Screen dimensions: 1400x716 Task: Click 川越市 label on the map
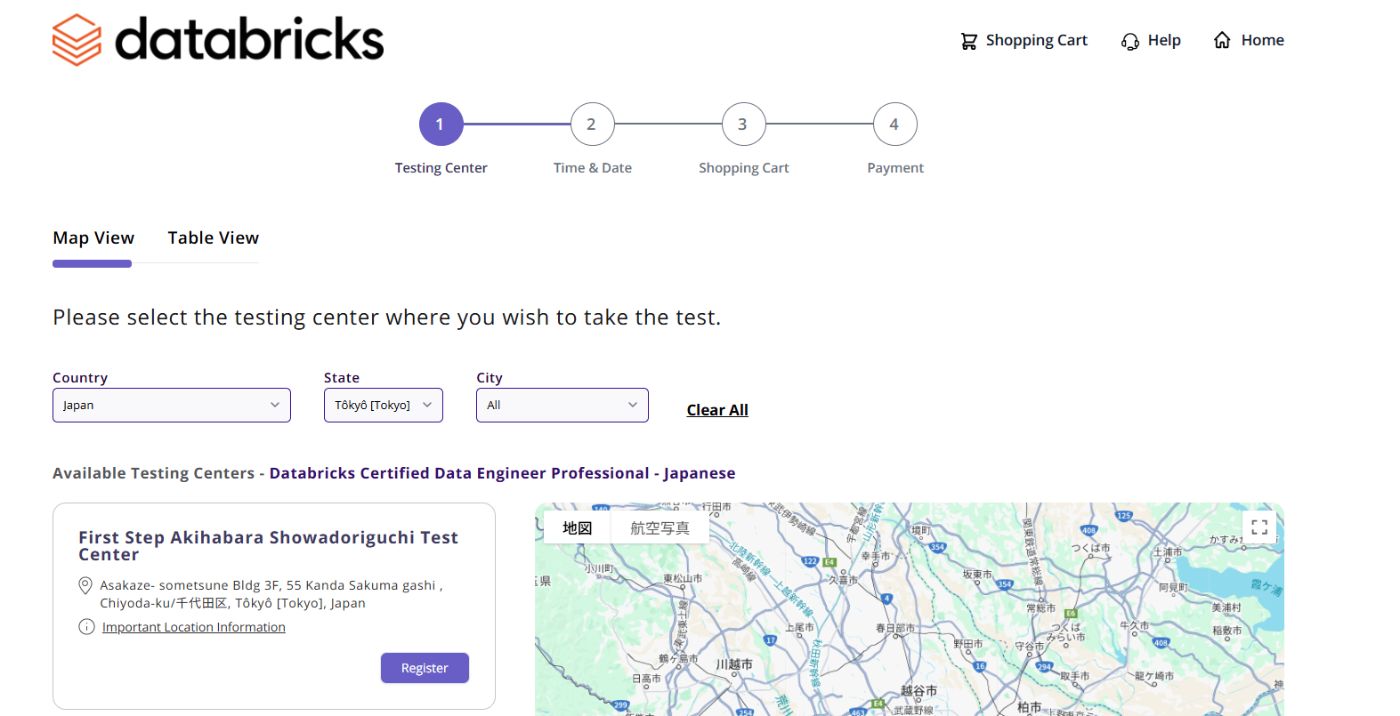click(734, 665)
